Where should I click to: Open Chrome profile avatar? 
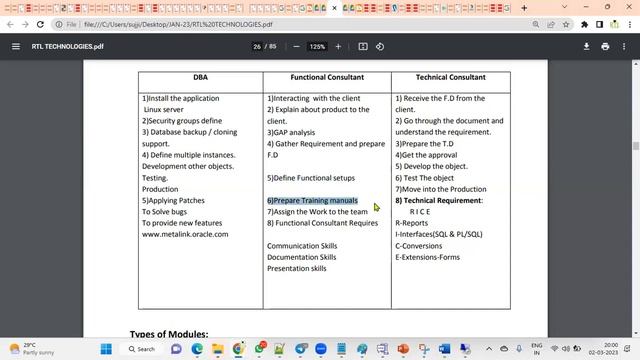[x=614, y=24]
